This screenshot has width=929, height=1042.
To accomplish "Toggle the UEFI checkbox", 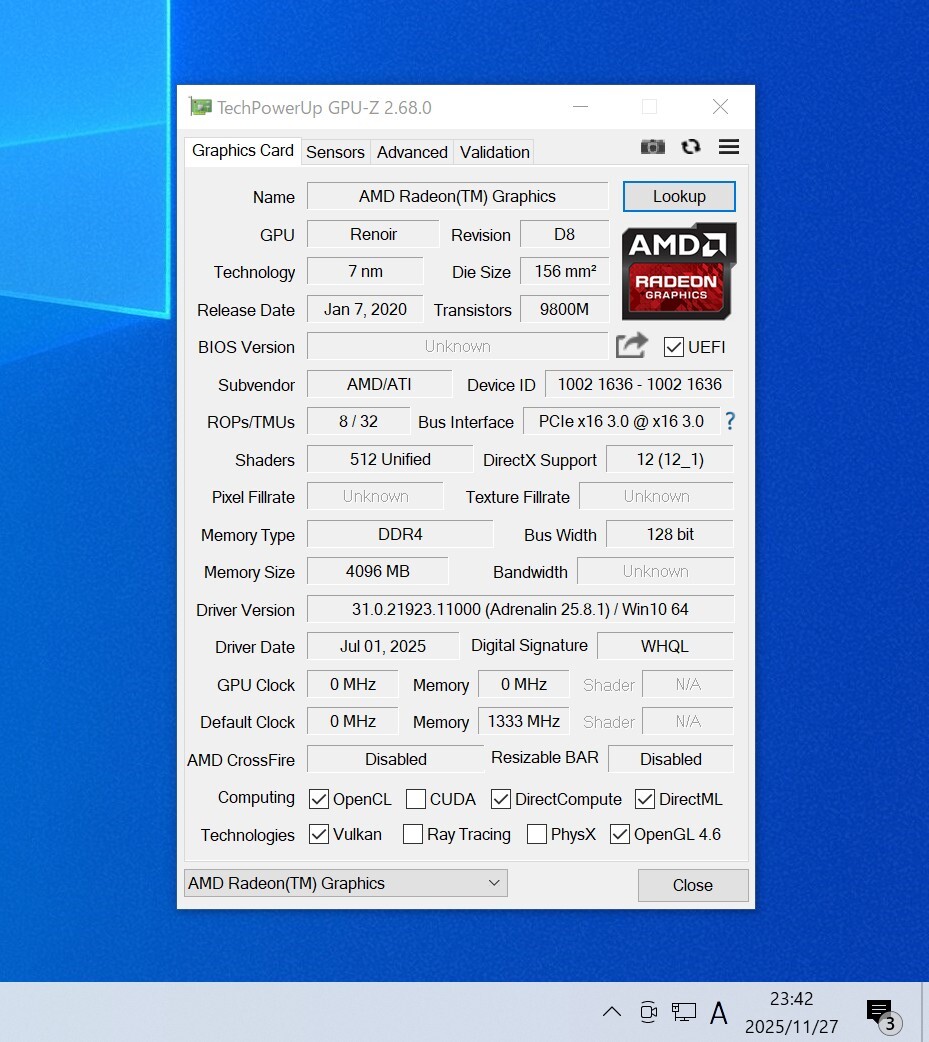I will (674, 348).
